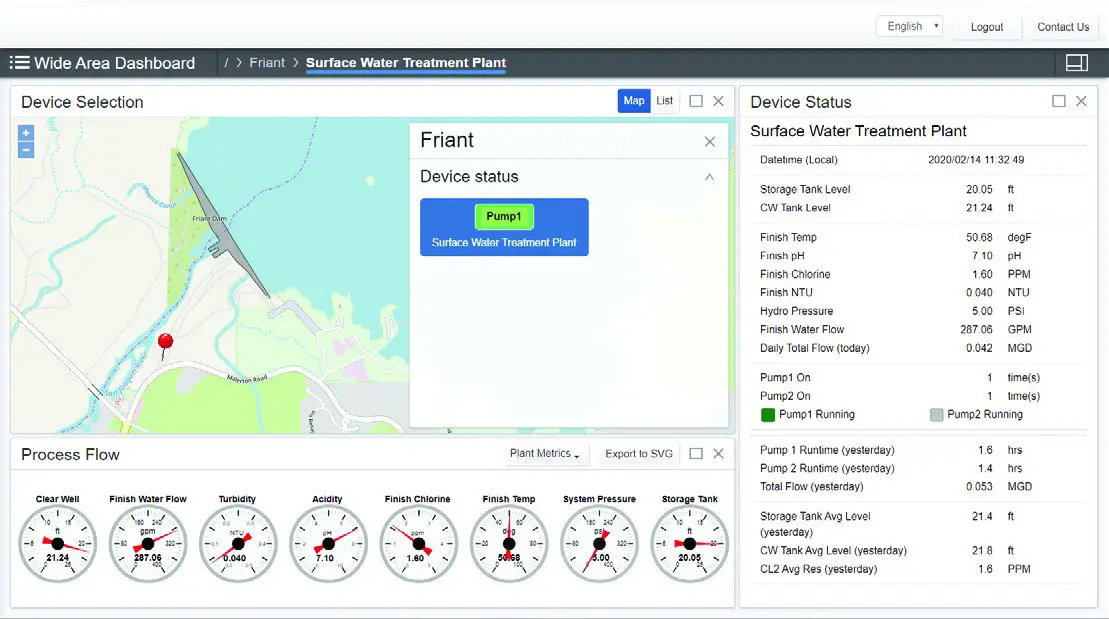
Task: Select the Surface Water Treatment Plant breadcrumb
Action: [405, 62]
